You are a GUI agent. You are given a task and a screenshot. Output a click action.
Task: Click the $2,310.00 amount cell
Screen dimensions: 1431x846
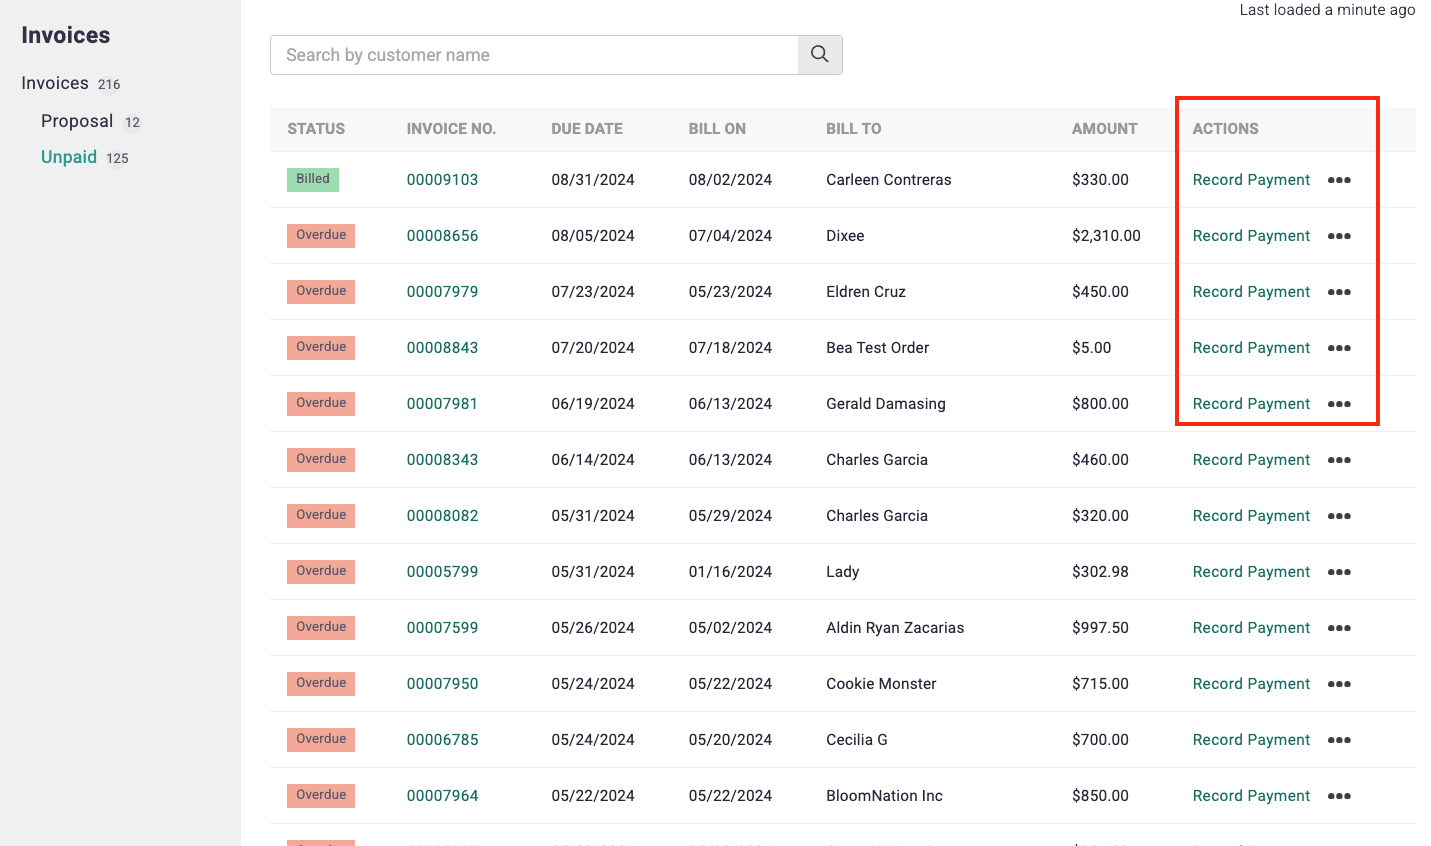tap(1106, 236)
